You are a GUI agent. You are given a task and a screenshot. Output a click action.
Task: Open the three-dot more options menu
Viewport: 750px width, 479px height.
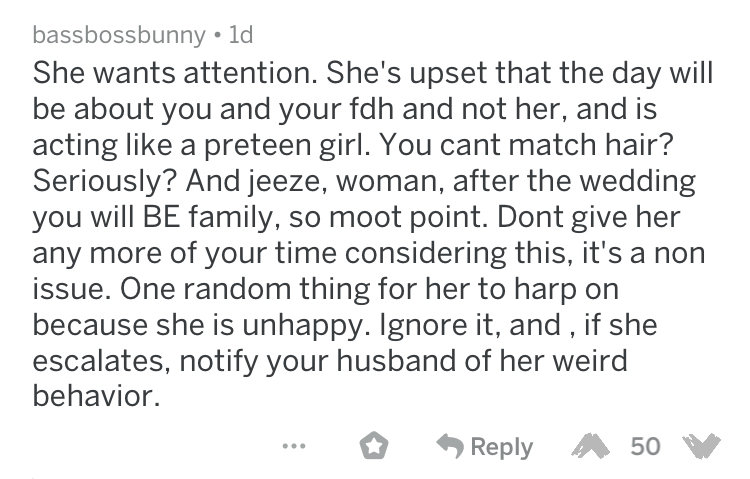click(x=294, y=446)
